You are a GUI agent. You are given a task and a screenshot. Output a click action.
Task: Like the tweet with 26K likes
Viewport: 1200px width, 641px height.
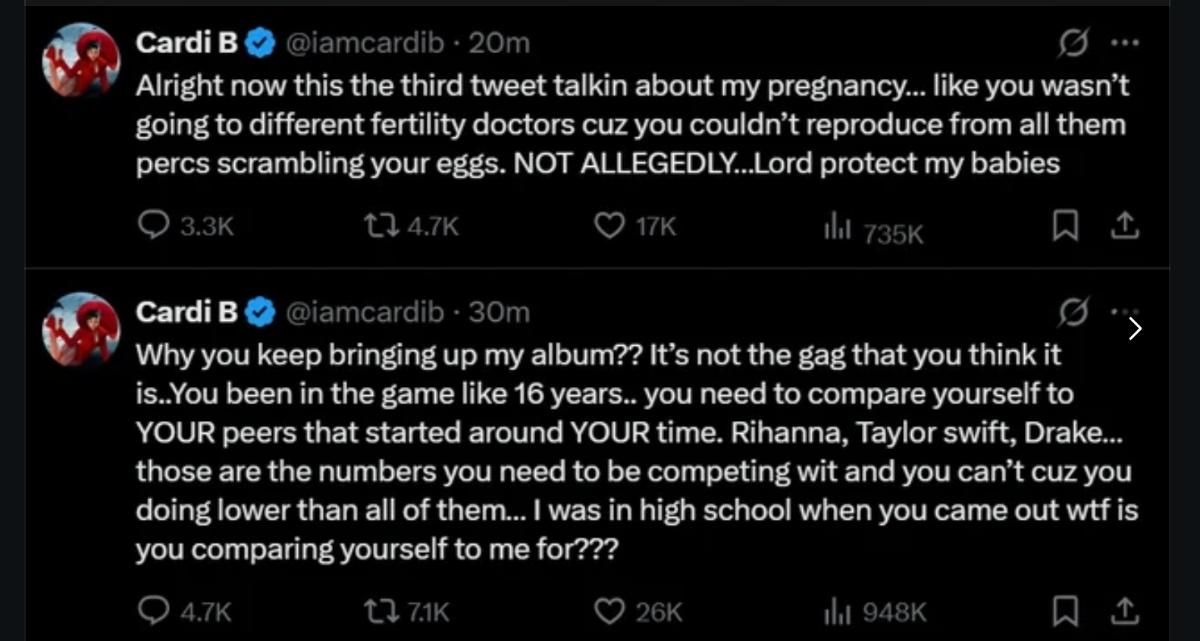point(609,610)
